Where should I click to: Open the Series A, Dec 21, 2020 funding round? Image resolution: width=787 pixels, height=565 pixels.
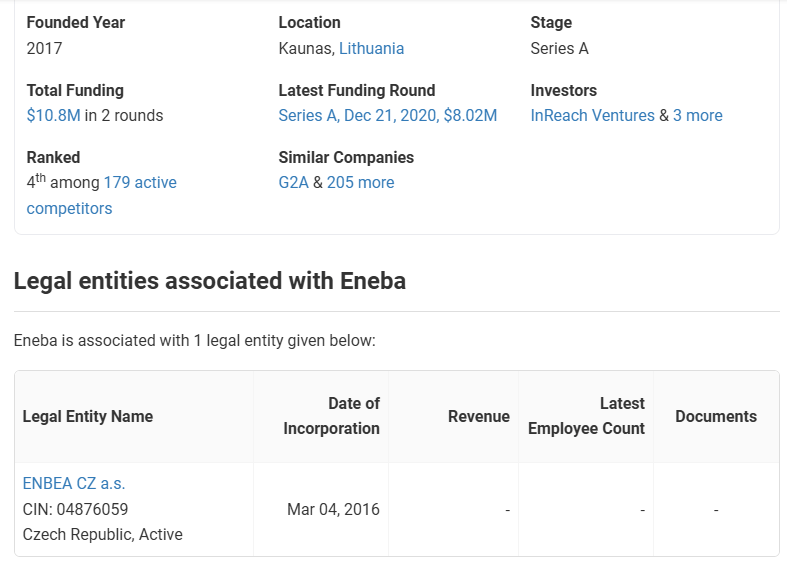[387, 115]
